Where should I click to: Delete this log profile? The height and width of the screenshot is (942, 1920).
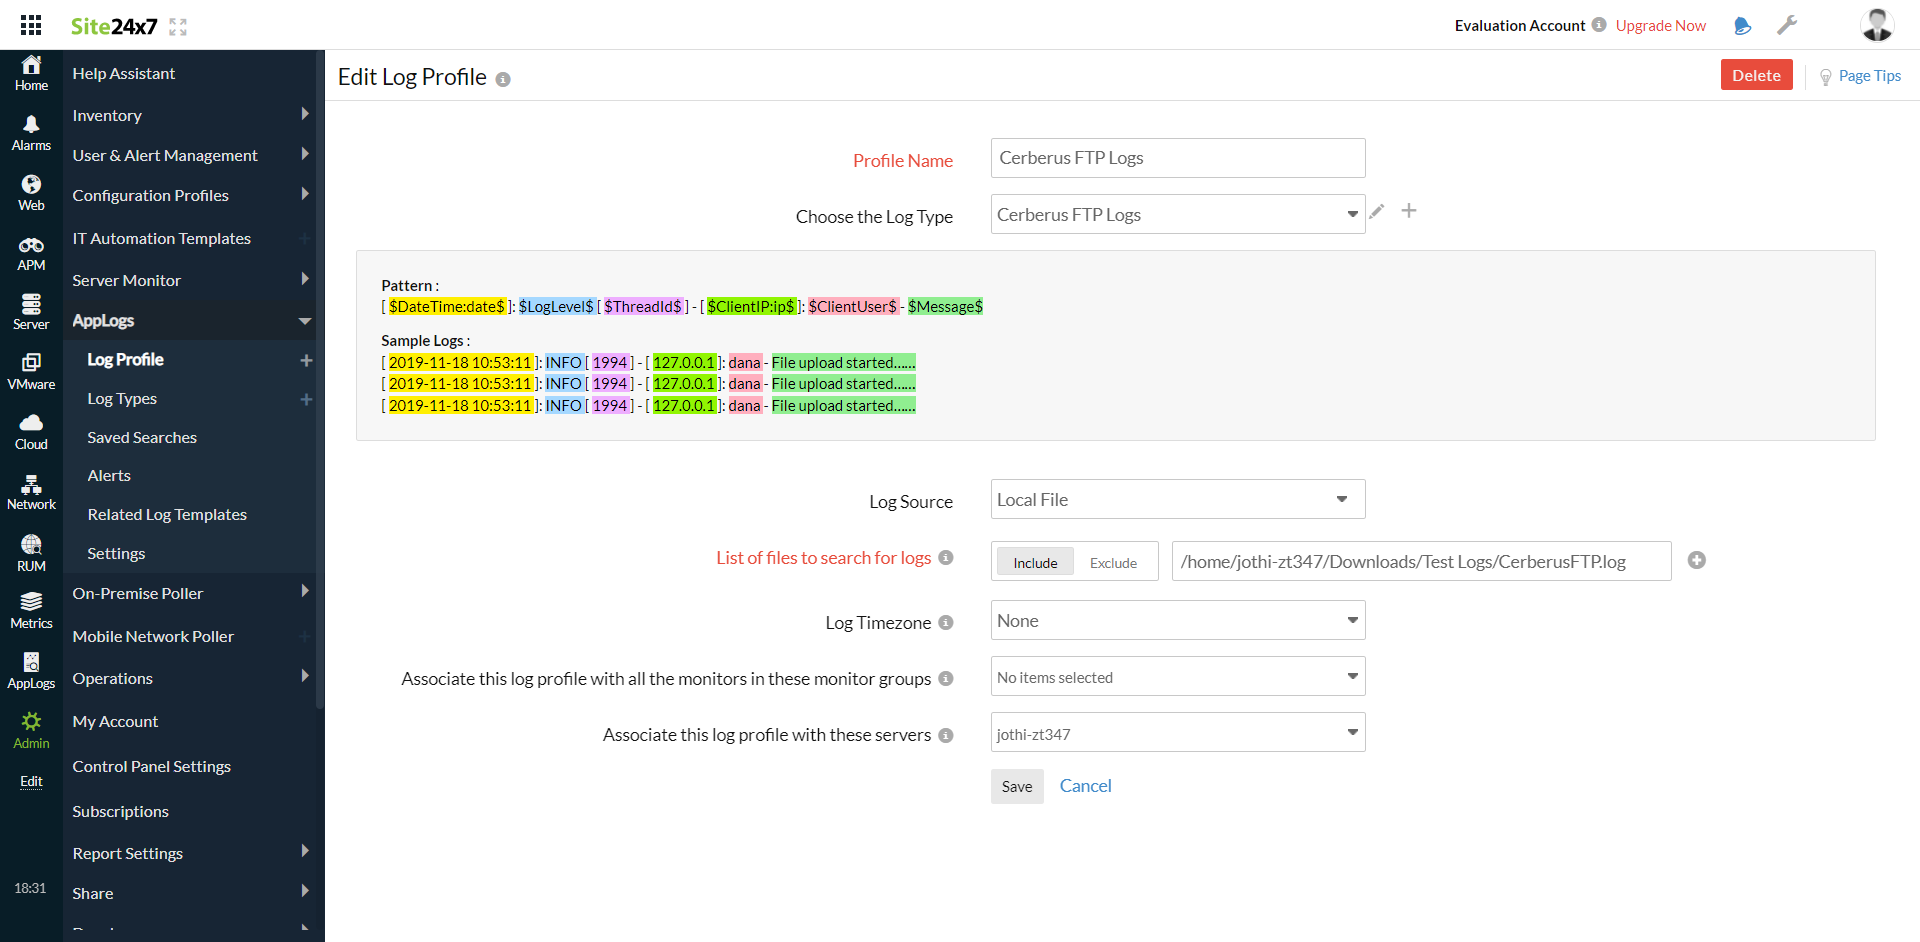point(1756,74)
